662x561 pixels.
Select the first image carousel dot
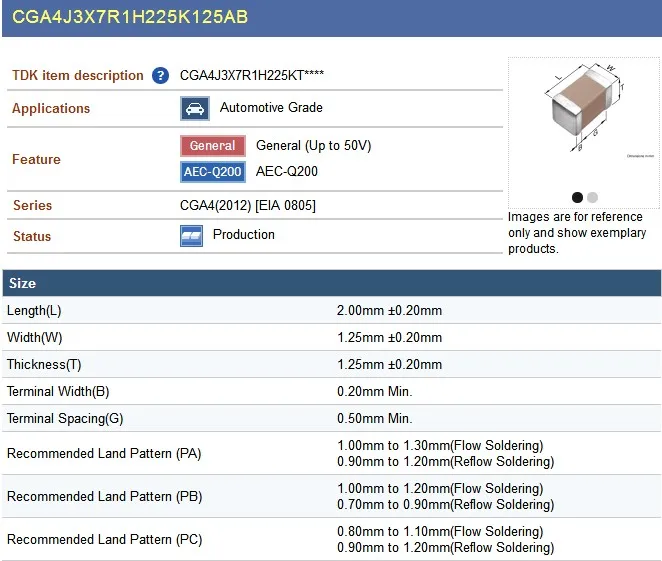577,197
